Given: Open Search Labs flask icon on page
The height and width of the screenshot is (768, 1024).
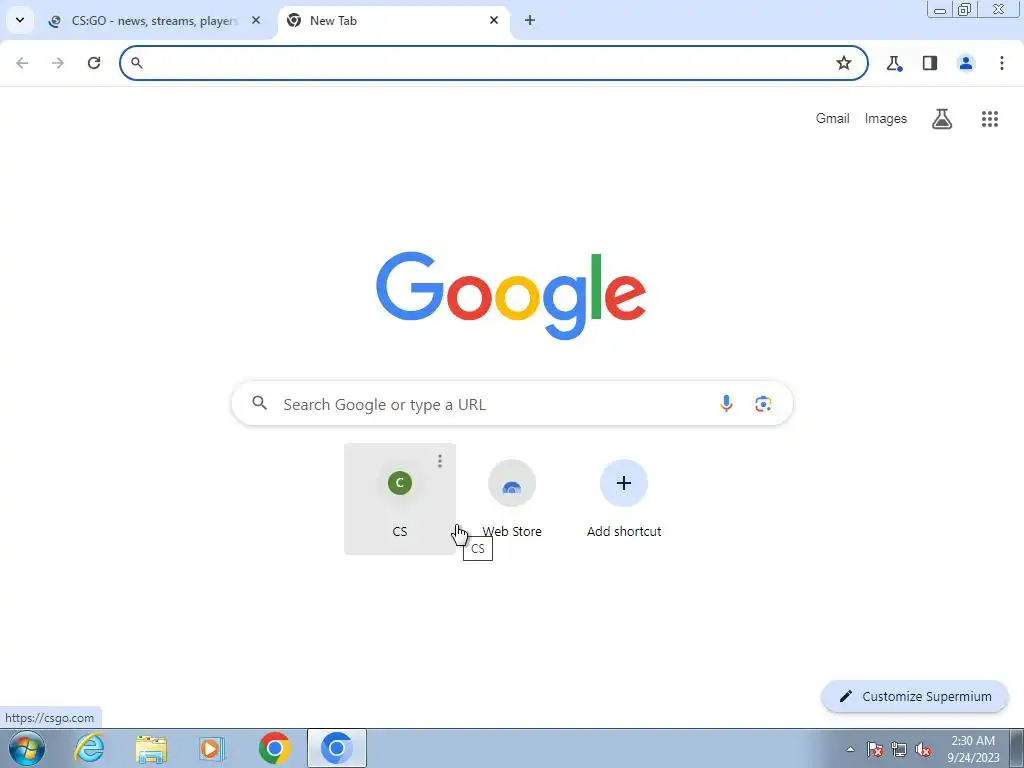Looking at the screenshot, I should [942, 119].
